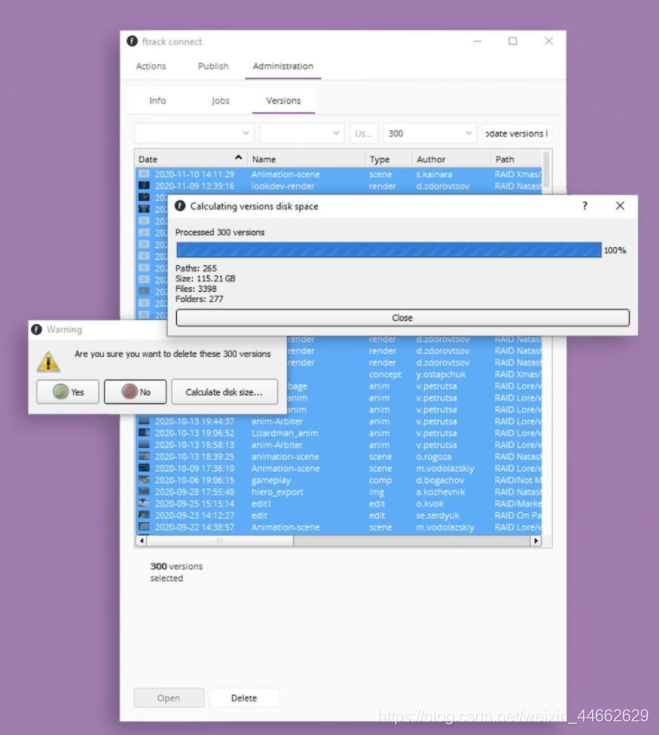
Task: Select the Lizardman_anim row name
Action: tap(285, 433)
